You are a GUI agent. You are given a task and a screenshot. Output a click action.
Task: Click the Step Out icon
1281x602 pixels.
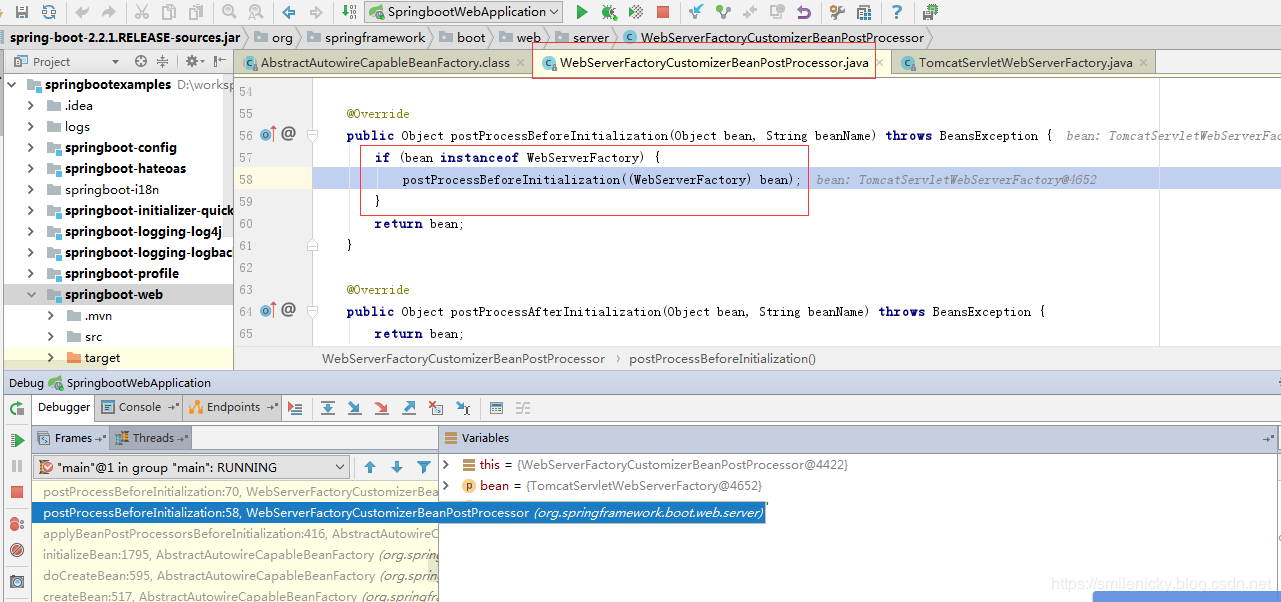(x=409, y=408)
